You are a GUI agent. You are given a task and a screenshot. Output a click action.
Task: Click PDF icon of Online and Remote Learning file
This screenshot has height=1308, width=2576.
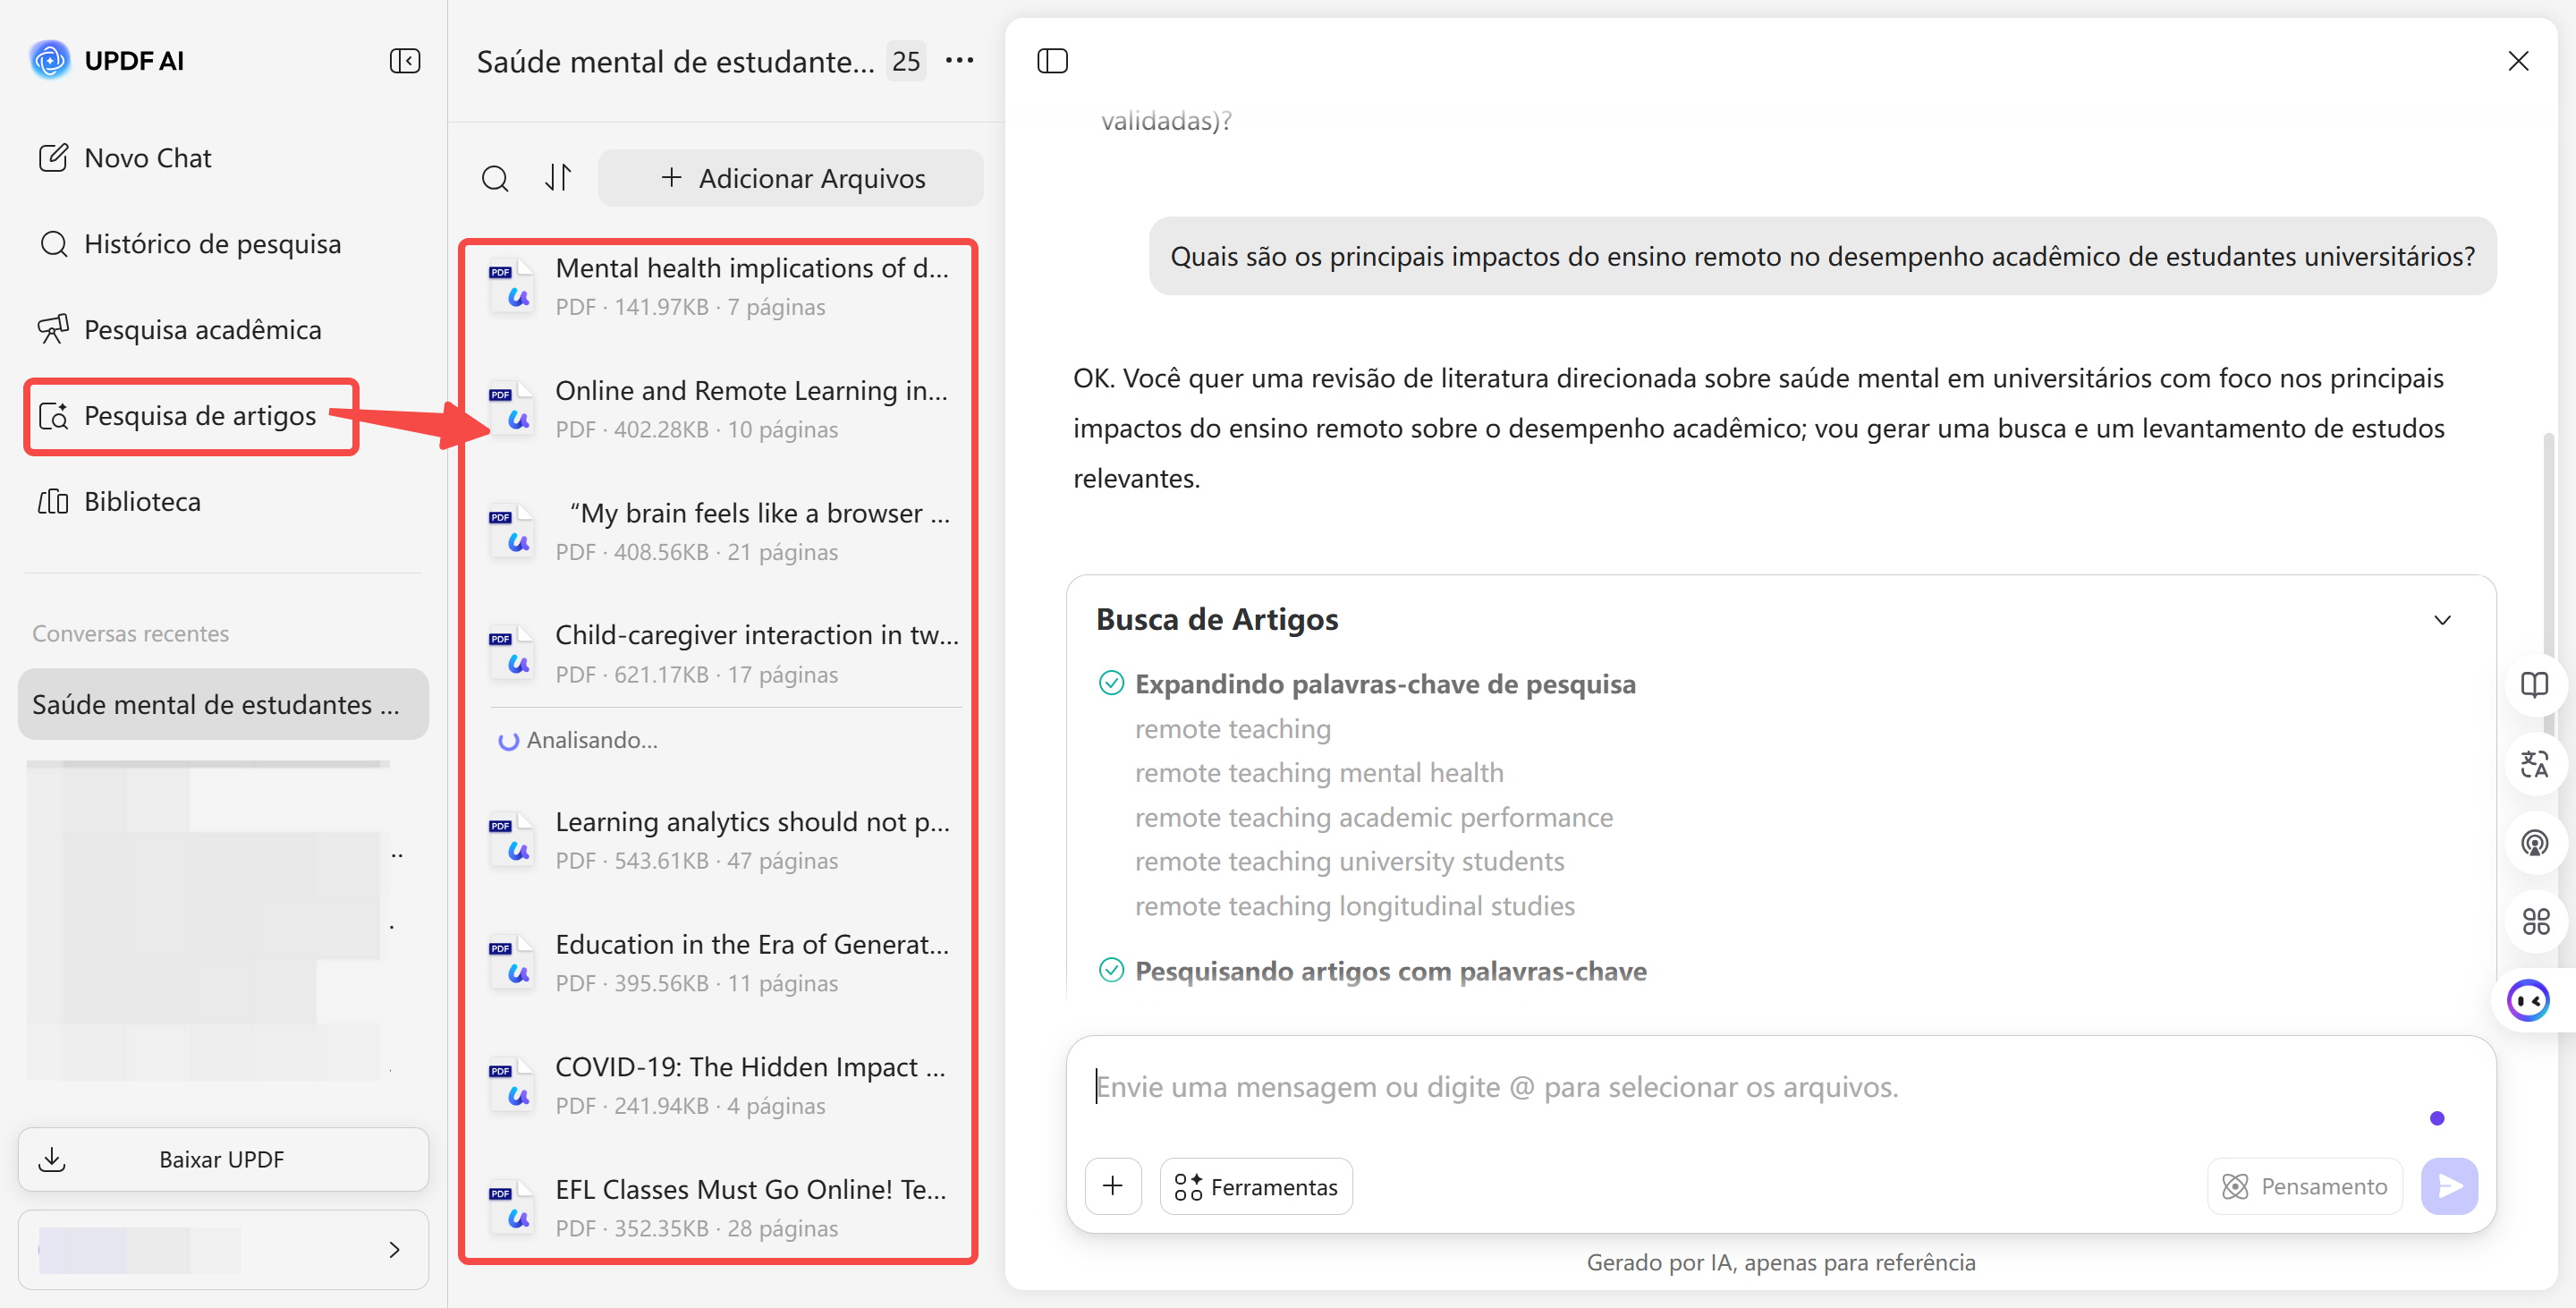click(512, 409)
